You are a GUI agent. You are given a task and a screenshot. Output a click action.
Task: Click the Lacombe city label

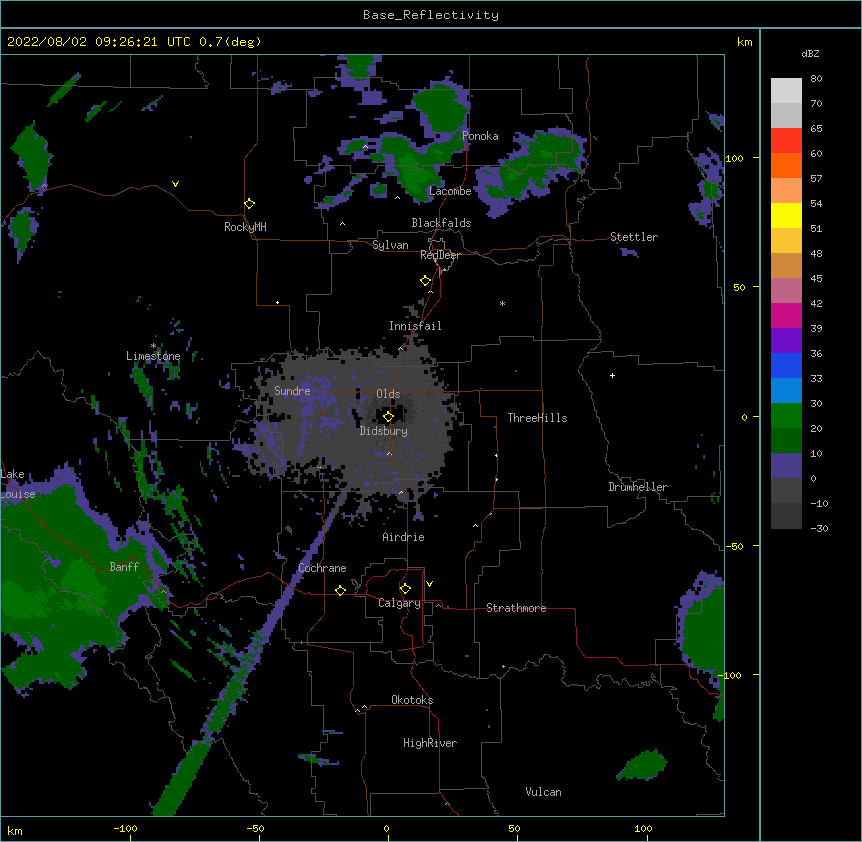450,191
